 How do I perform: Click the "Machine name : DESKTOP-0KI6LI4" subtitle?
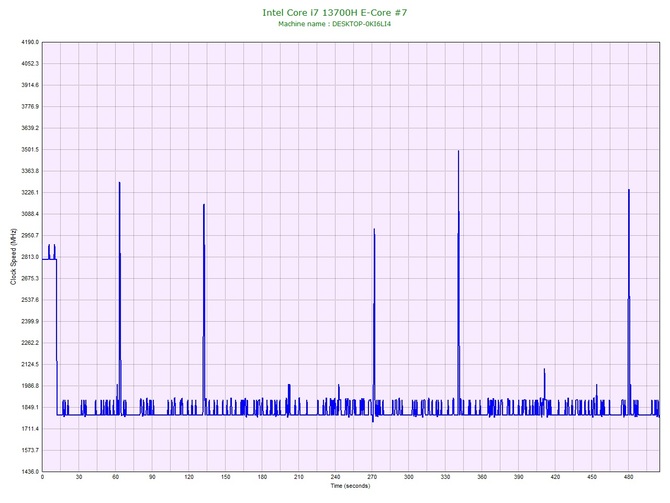click(335, 24)
